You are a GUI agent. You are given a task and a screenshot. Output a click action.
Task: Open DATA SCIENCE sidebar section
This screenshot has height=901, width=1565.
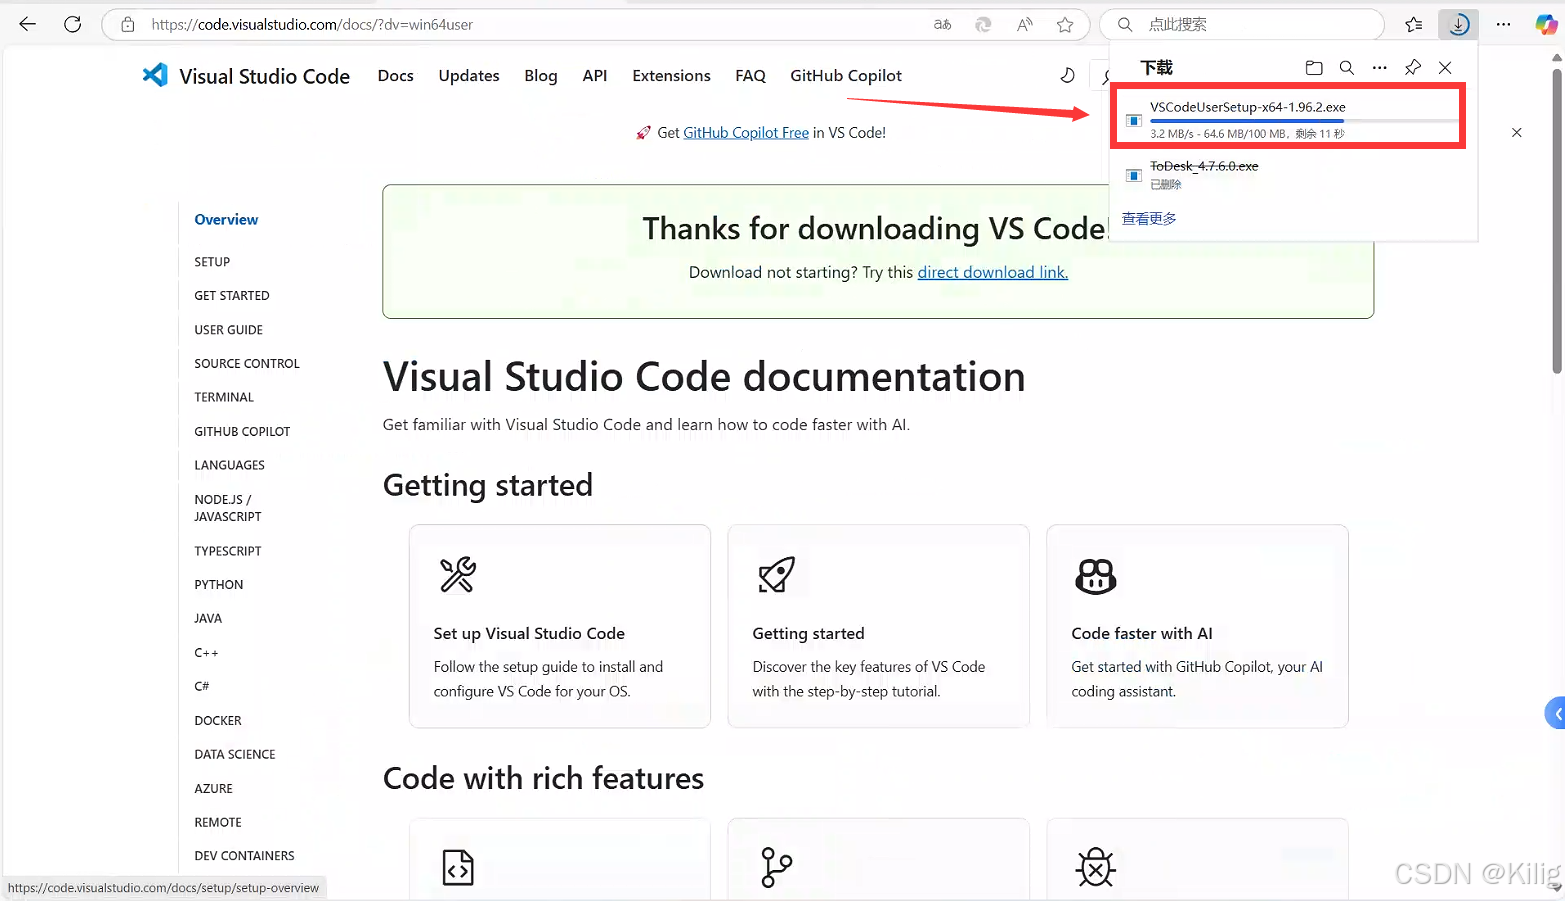tap(235, 755)
